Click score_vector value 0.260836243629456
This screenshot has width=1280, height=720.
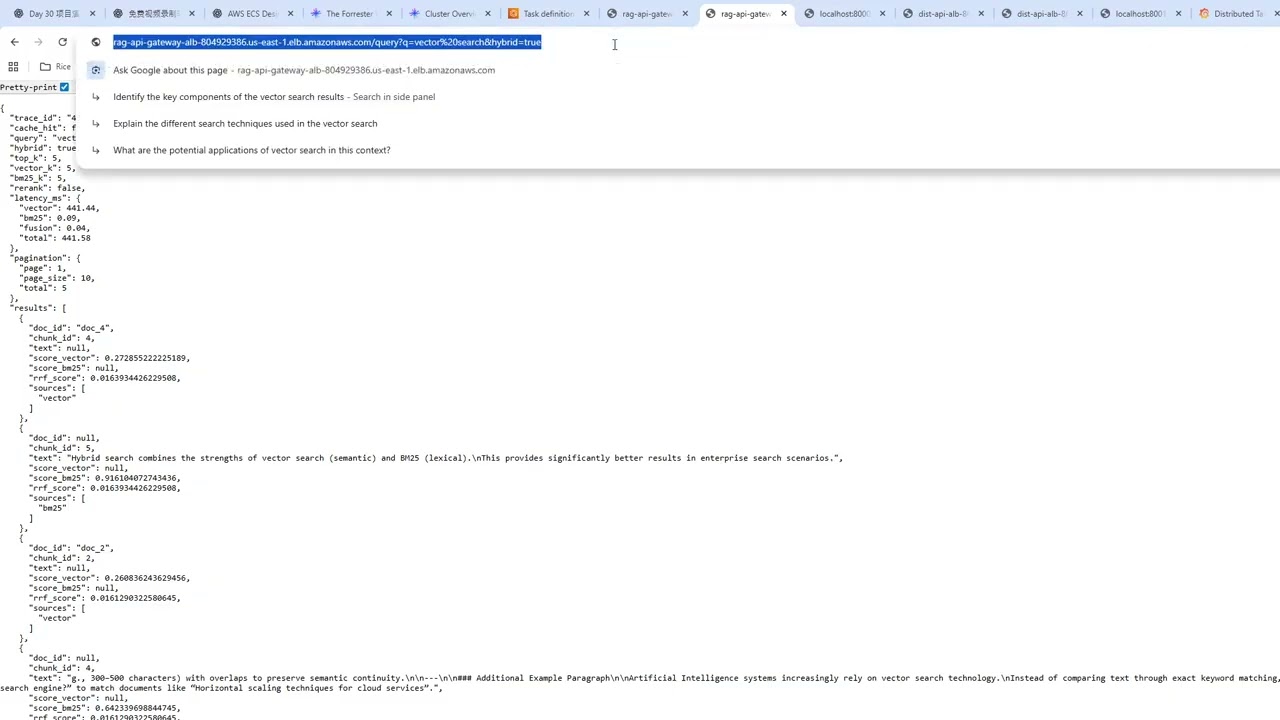(x=147, y=578)
